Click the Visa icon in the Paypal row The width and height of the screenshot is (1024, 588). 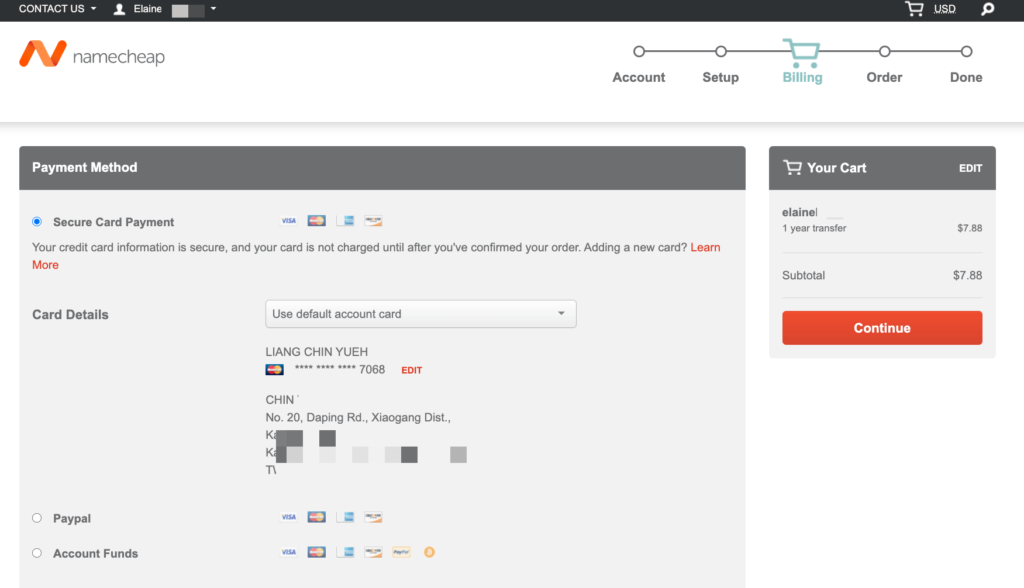pyautogui.click(x=289, y=517)
